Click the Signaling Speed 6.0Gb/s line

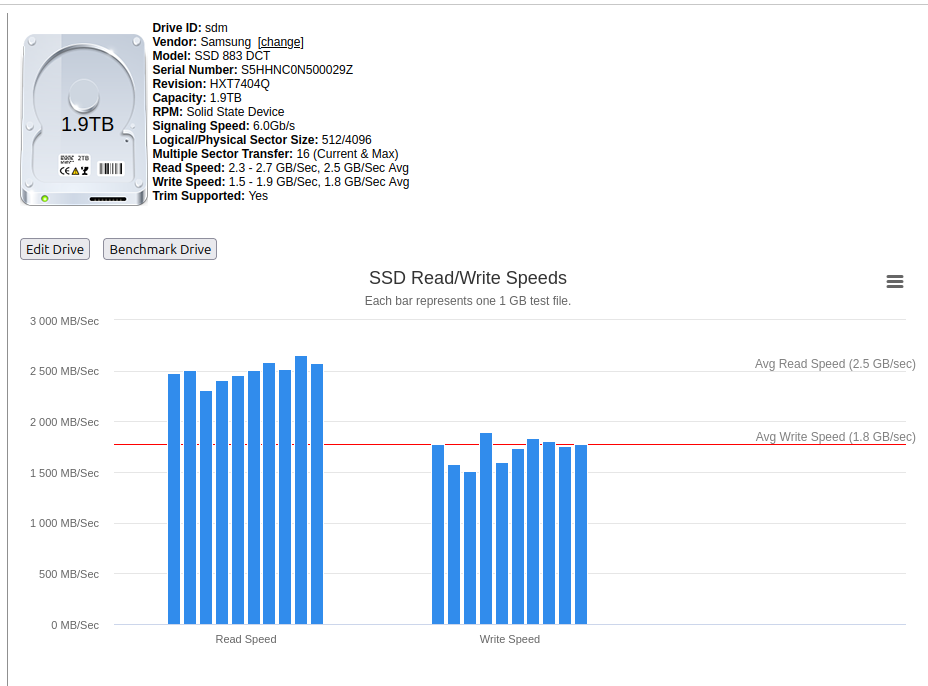point(224,126)
